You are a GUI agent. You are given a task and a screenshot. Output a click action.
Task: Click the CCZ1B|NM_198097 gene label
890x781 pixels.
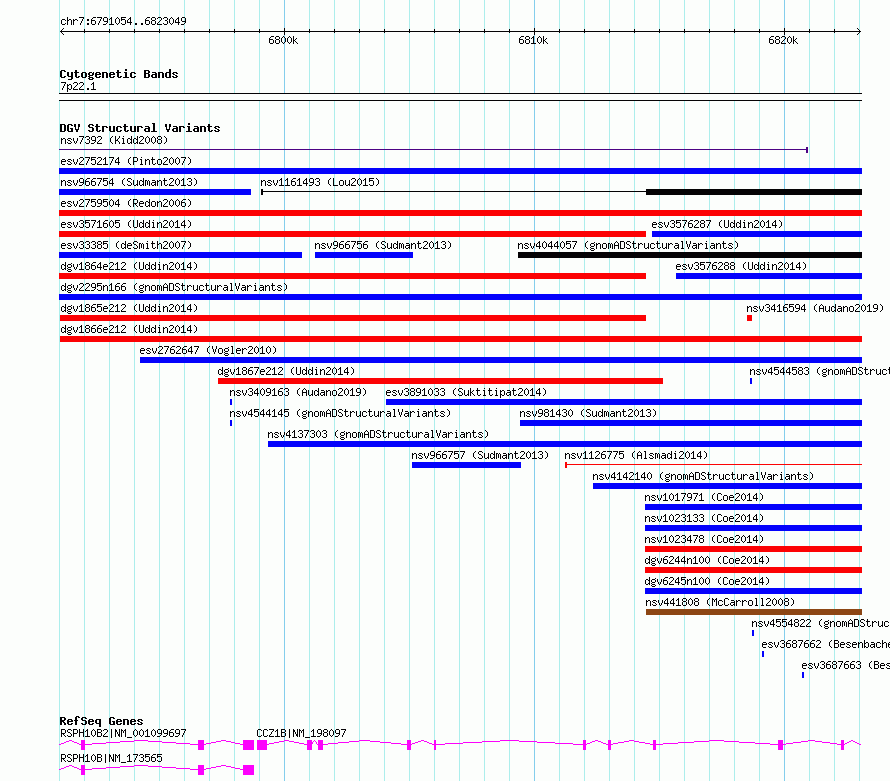tap(301, 733)
